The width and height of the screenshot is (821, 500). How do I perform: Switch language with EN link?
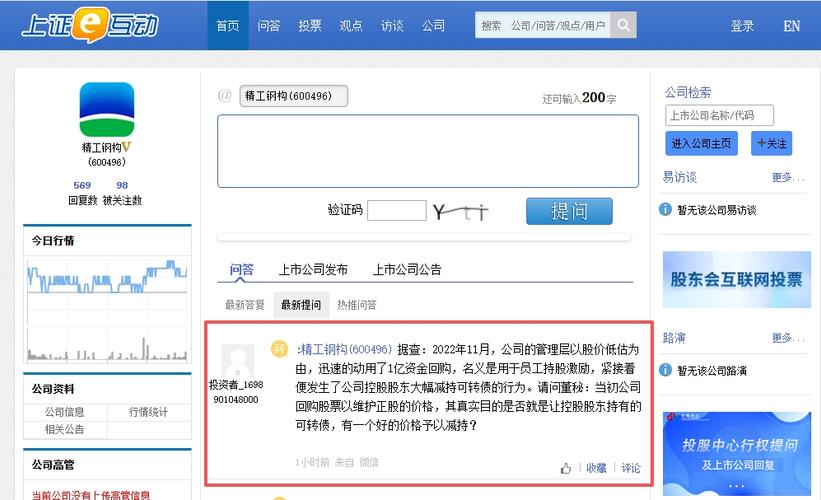click(x=791, y=26)
